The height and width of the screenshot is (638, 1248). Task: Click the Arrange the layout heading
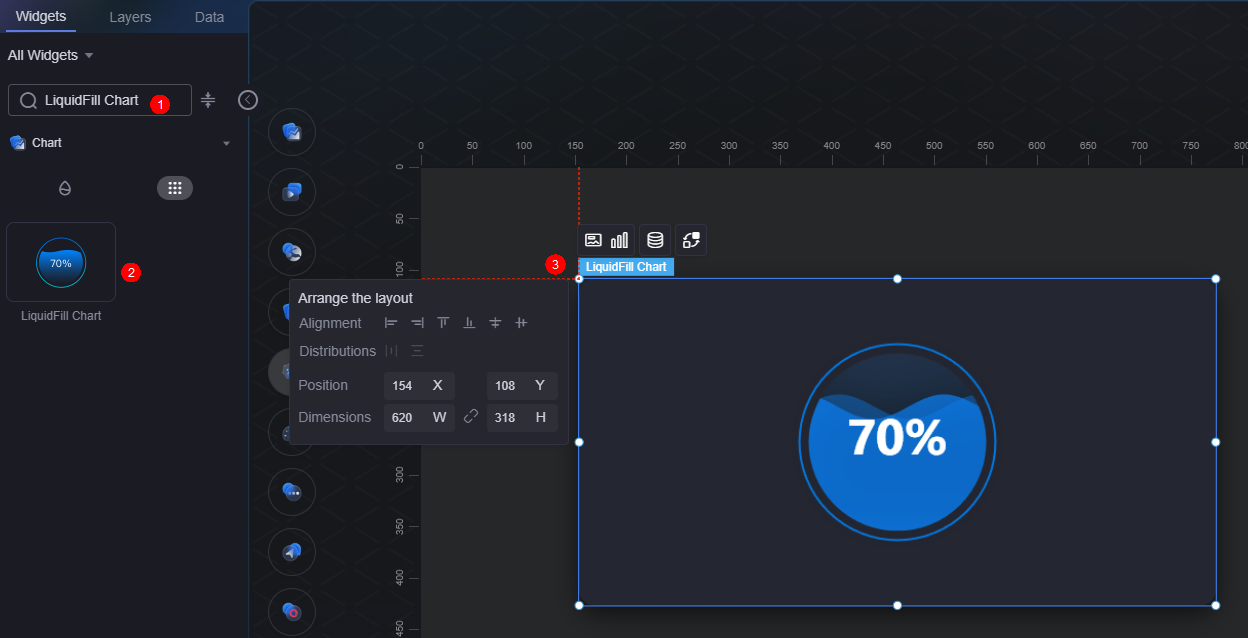tap(355, 298)
